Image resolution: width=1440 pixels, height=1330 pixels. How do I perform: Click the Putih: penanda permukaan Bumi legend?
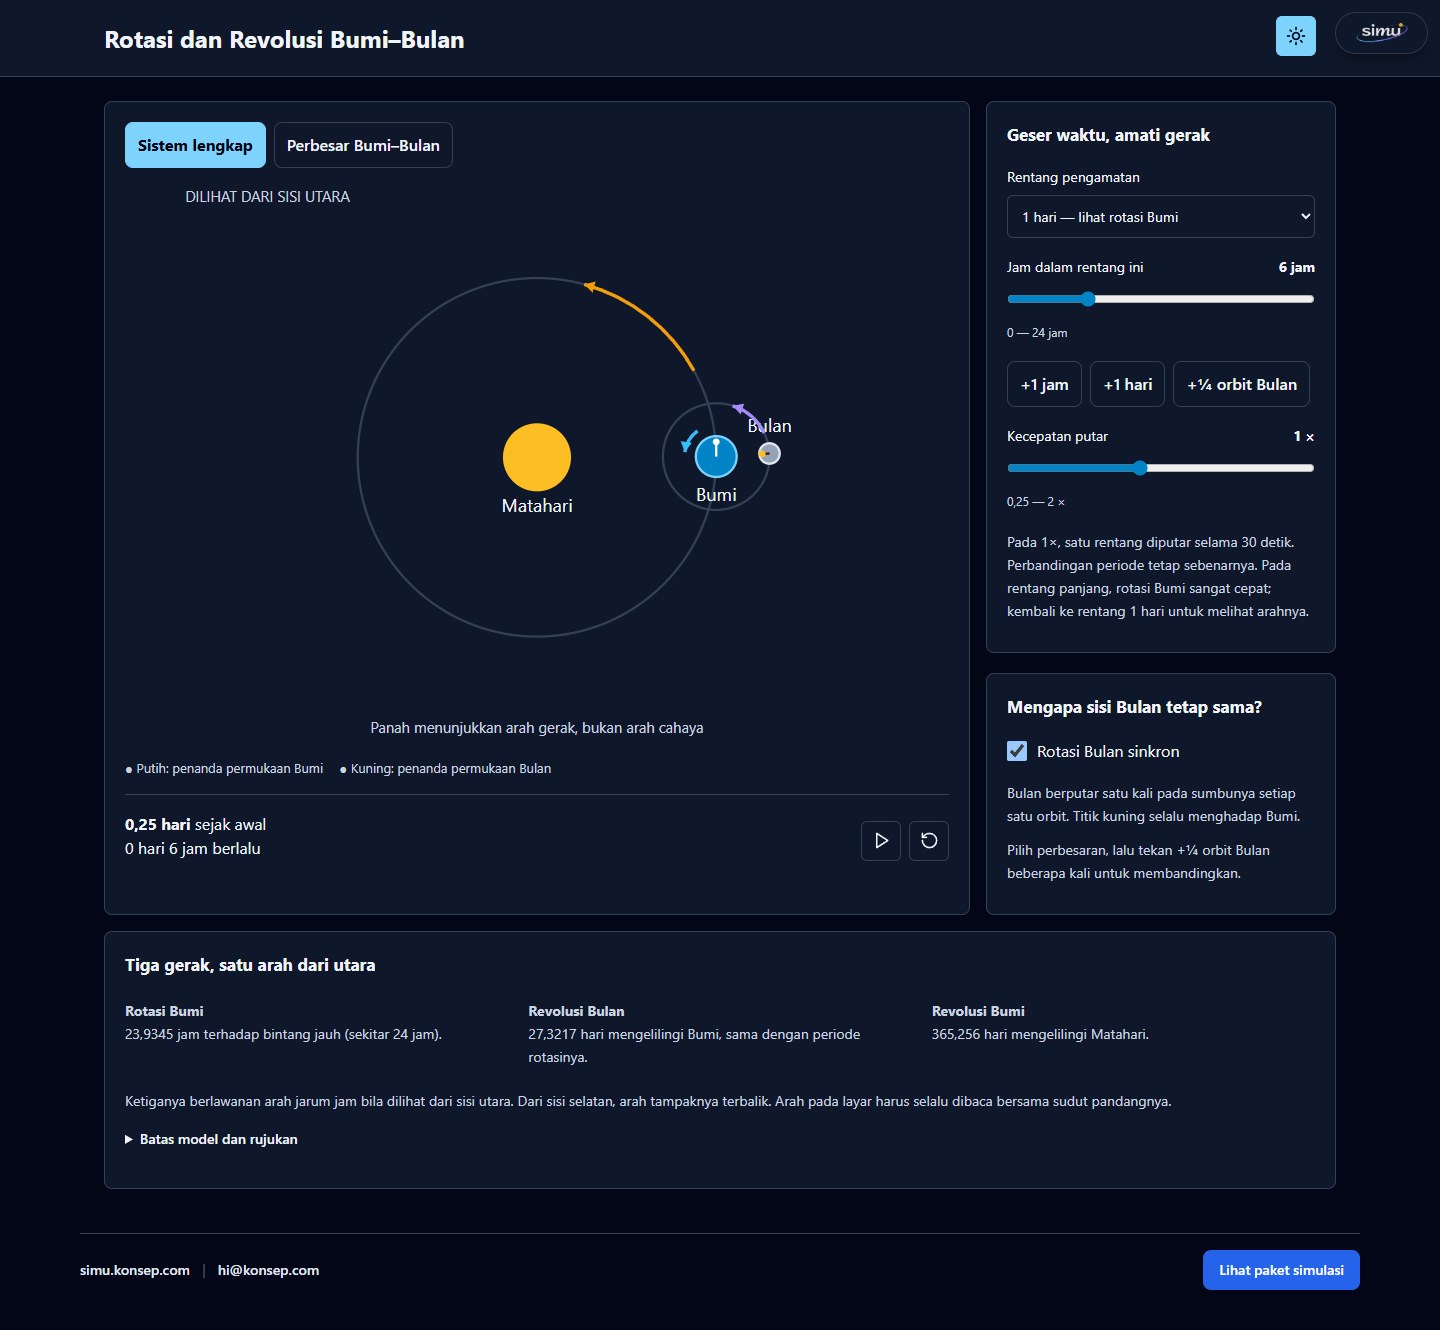coord(224,768)
